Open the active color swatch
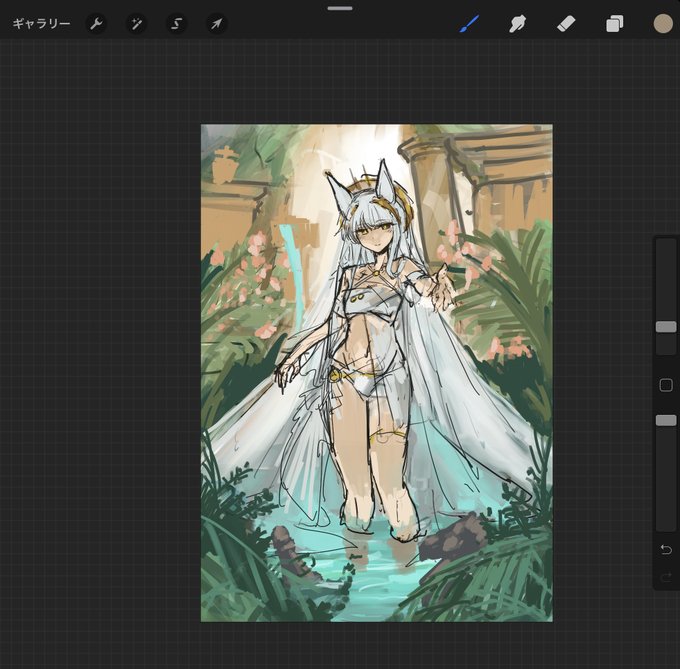The width and height of the screenshot is (680, 669). 663,23
